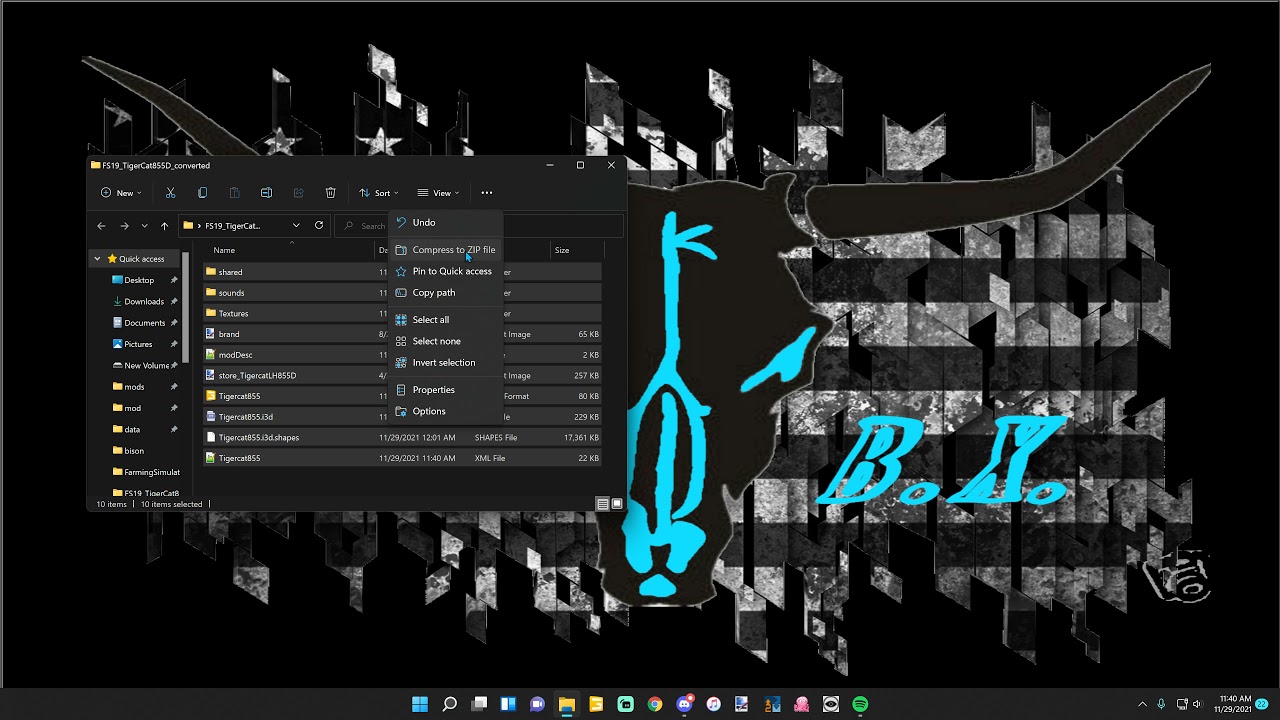Go up one folder level
1280x720 pixels.
pyautogui.click(x=164, y=226)
